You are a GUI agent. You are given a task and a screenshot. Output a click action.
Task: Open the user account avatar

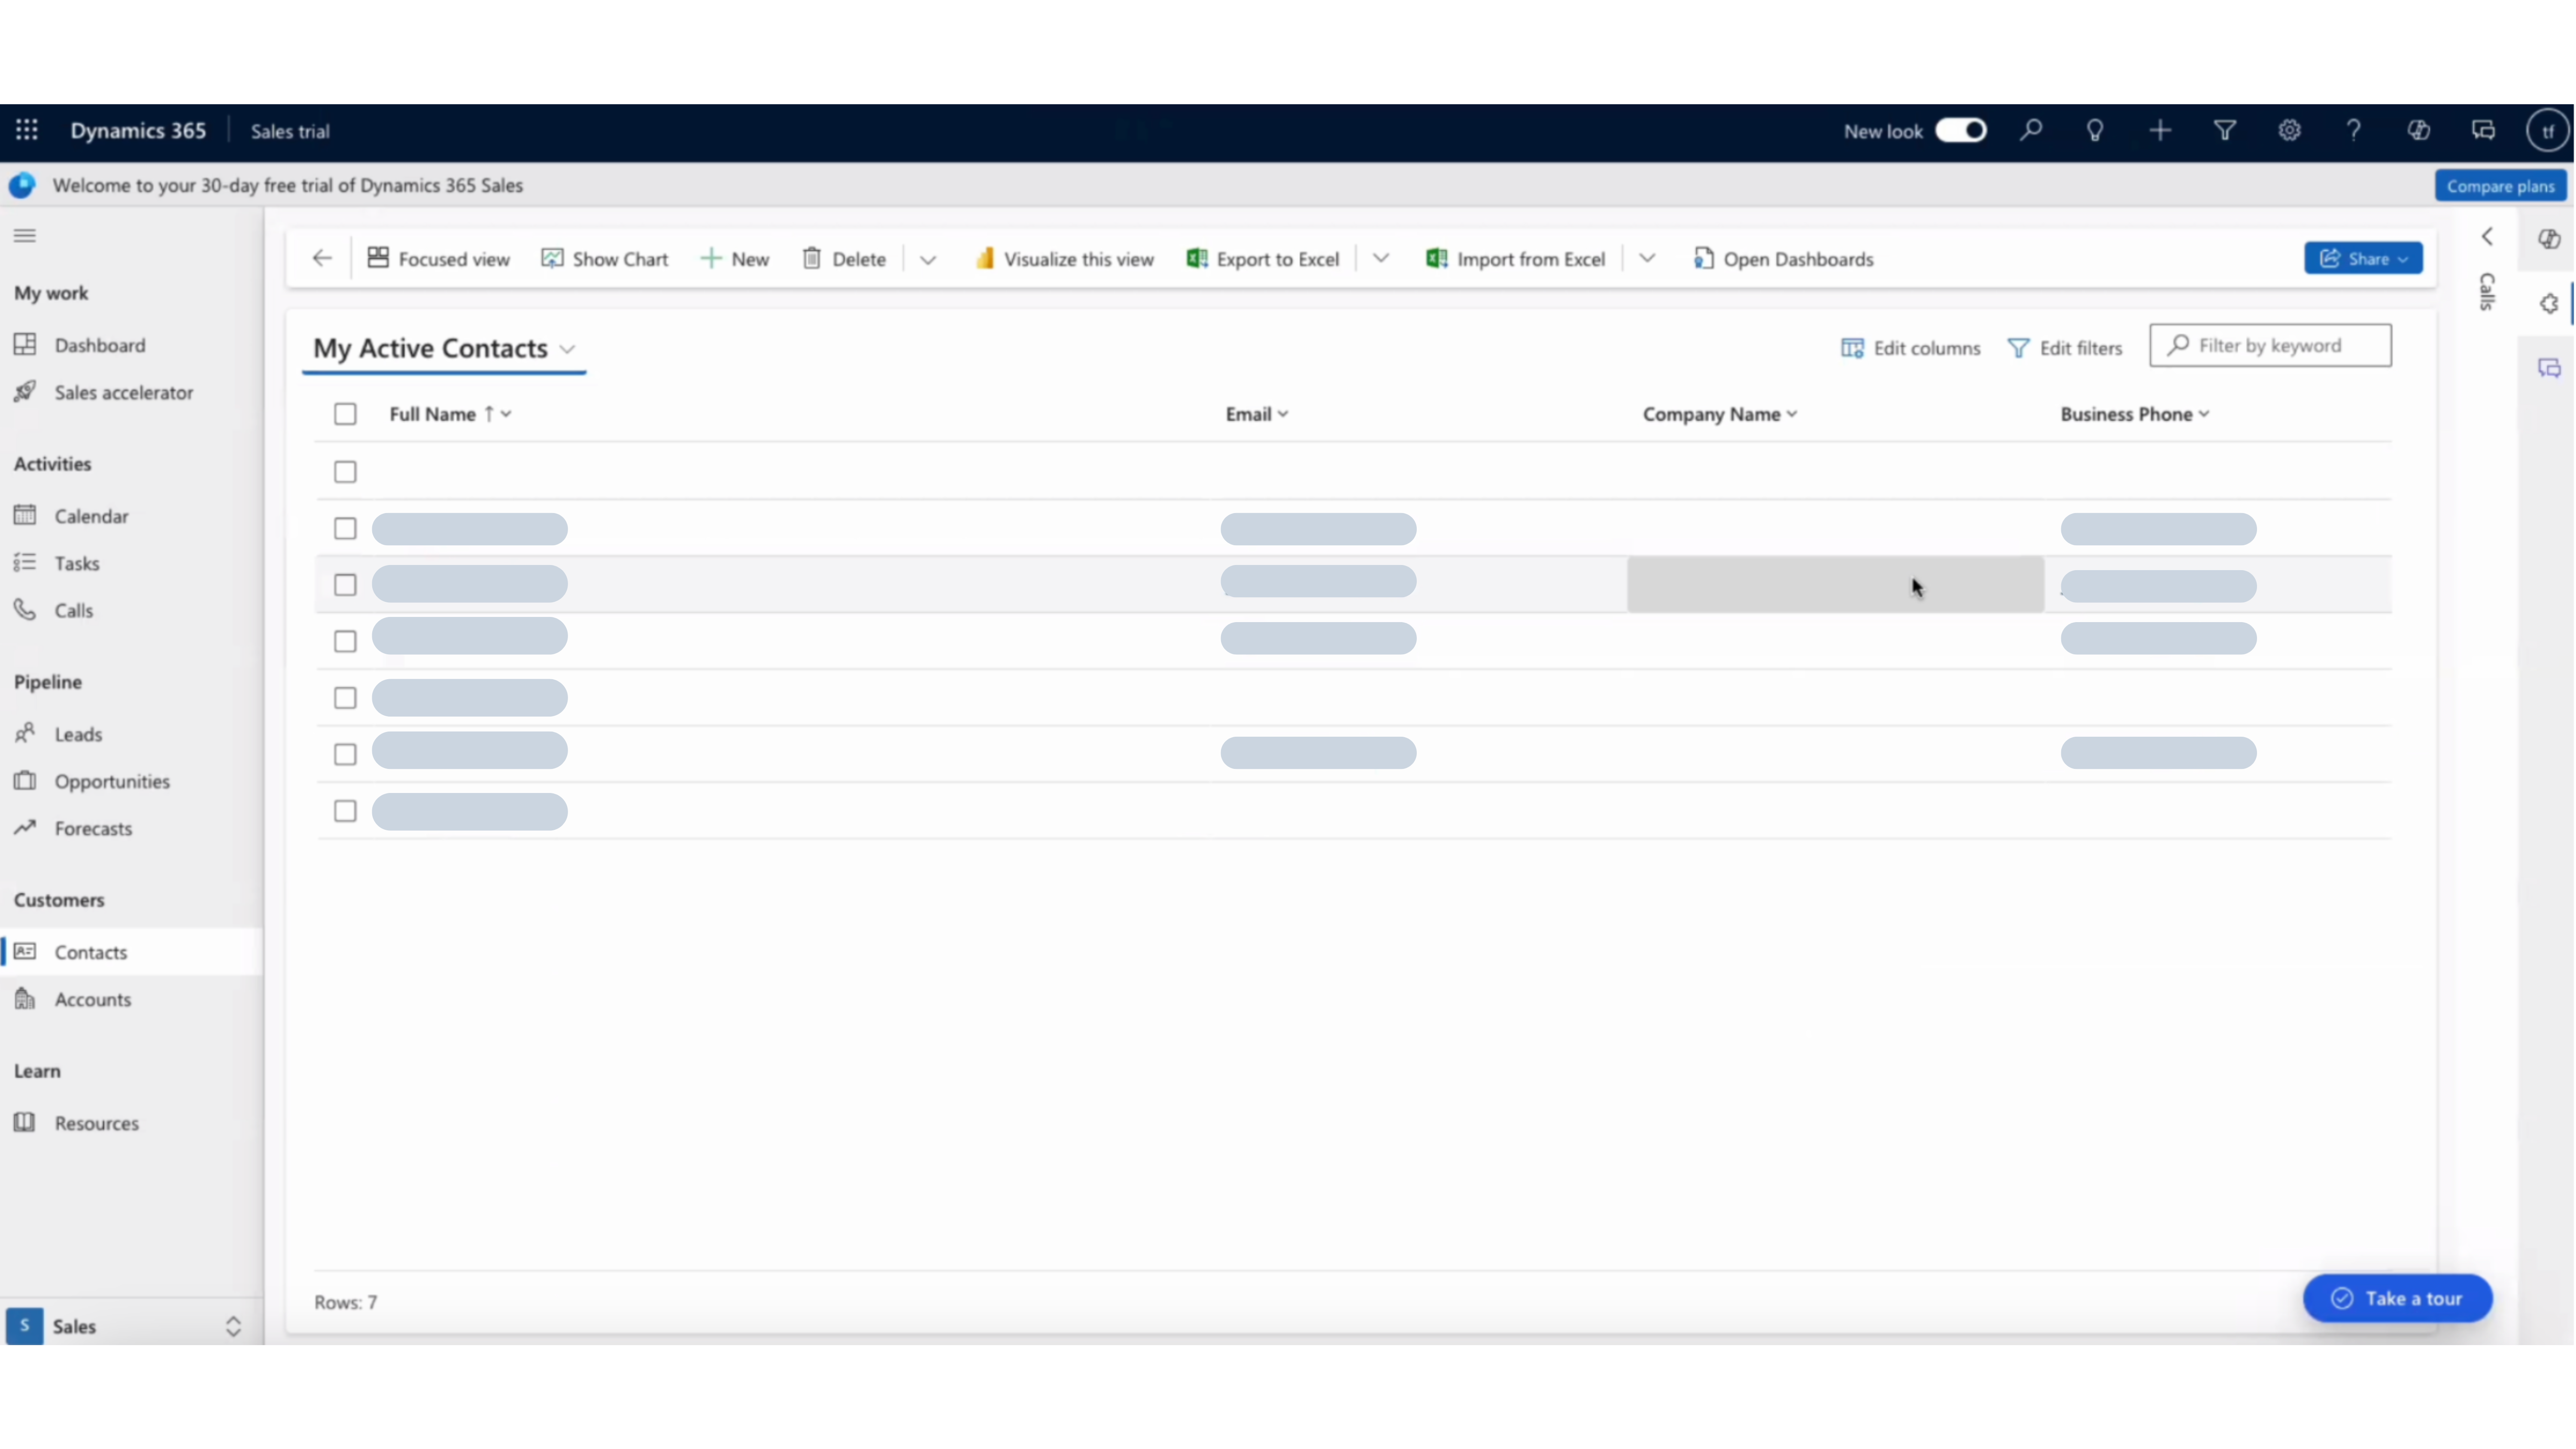[x=2547, y=131]
